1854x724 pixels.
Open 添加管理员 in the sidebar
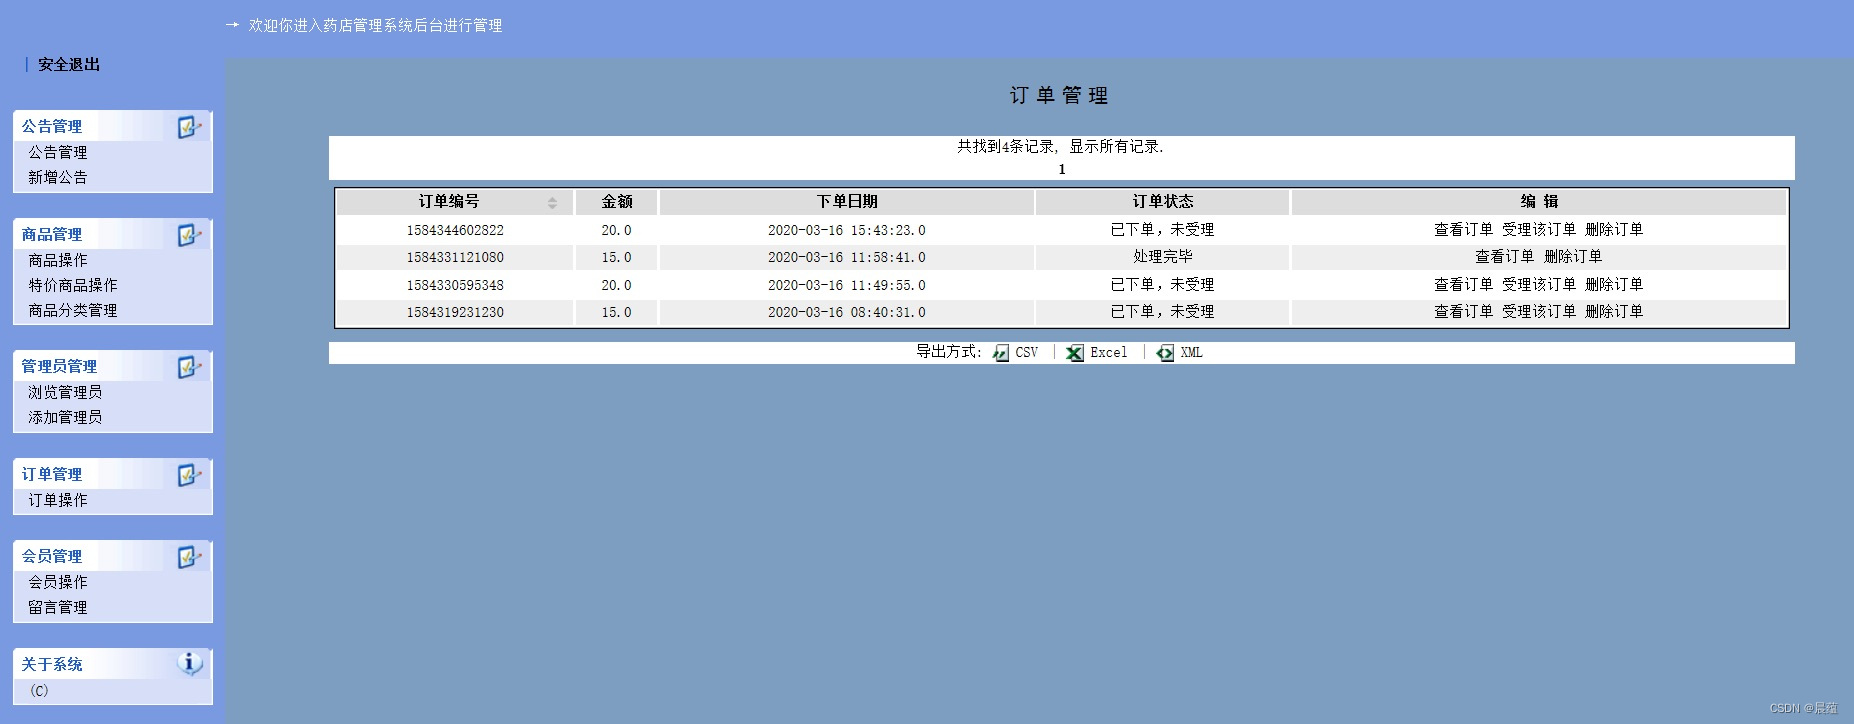pyautogui.click(x=65, y=417)
